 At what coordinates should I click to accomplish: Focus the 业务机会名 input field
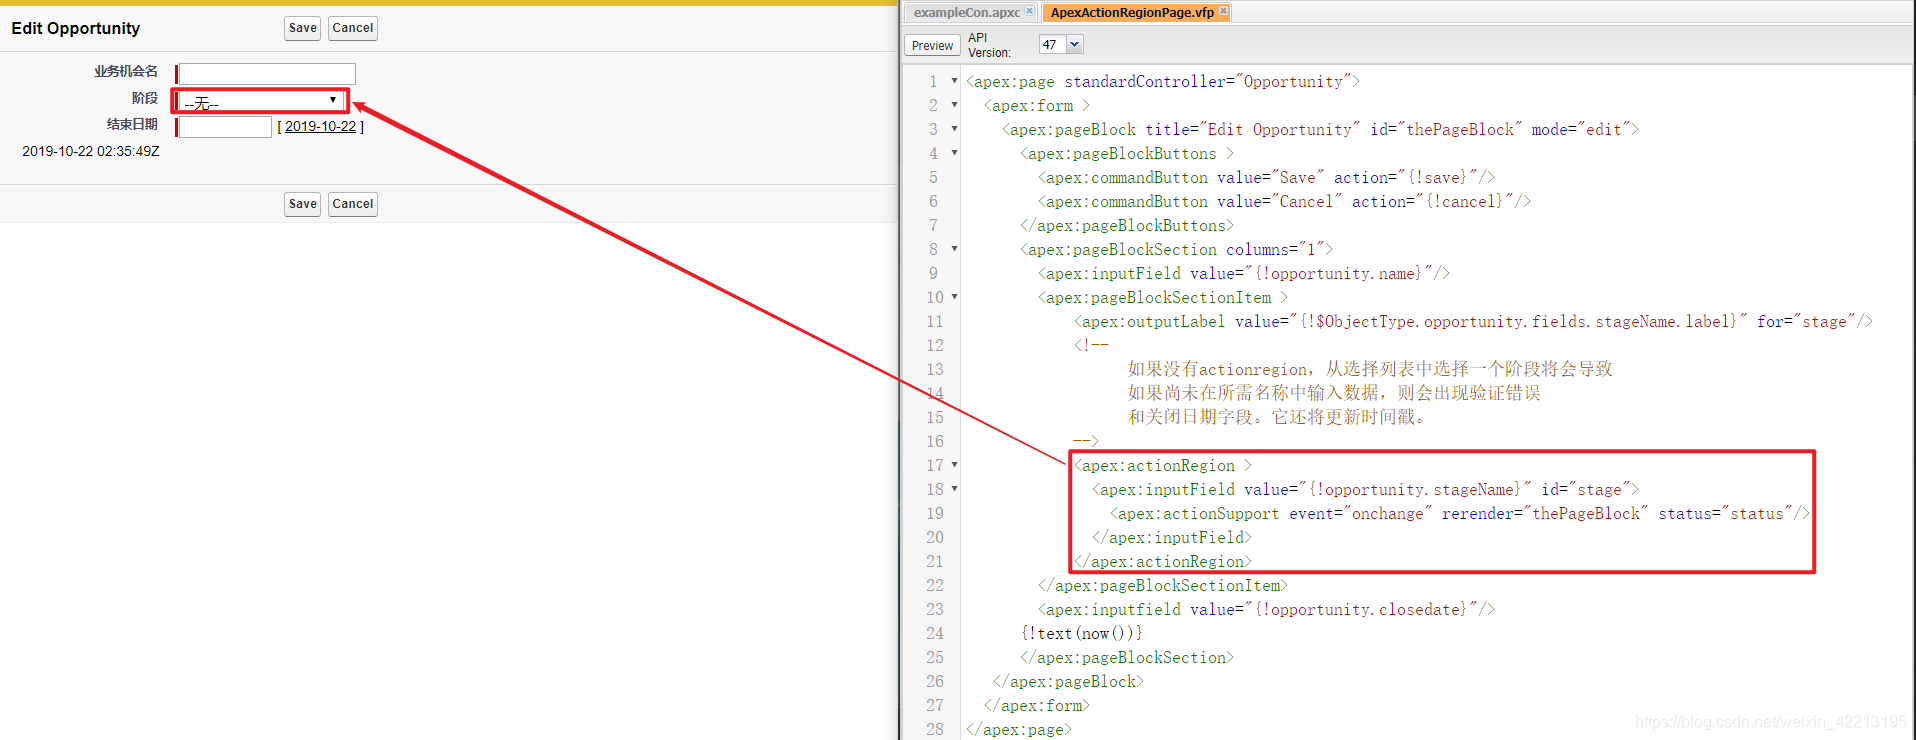pos(267,74)
